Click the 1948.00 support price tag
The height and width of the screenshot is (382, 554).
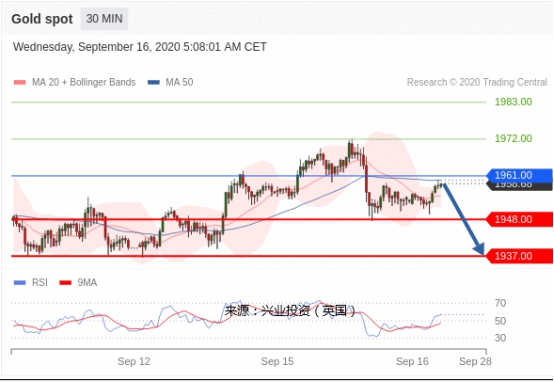tap(519, 219)
